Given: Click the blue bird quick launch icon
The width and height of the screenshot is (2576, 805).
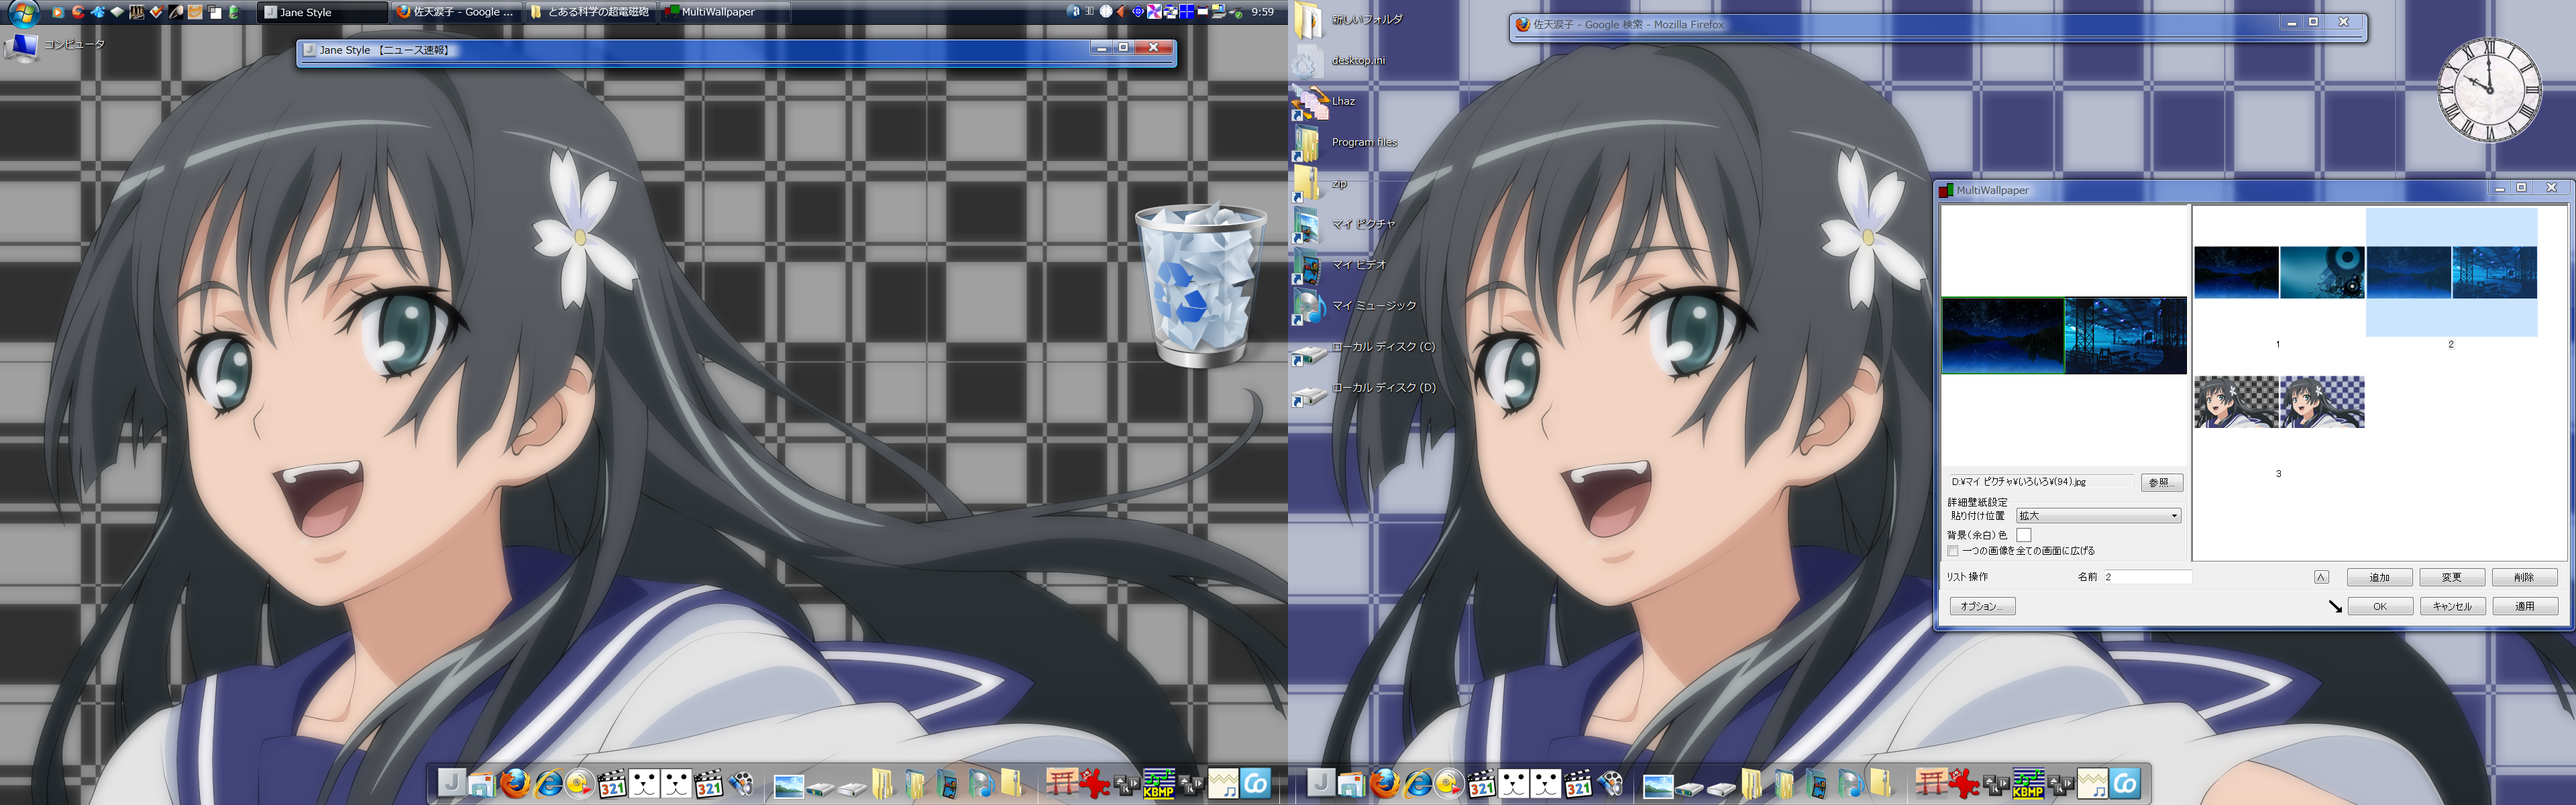Looking at the screenshot, I should click(98, 12).
